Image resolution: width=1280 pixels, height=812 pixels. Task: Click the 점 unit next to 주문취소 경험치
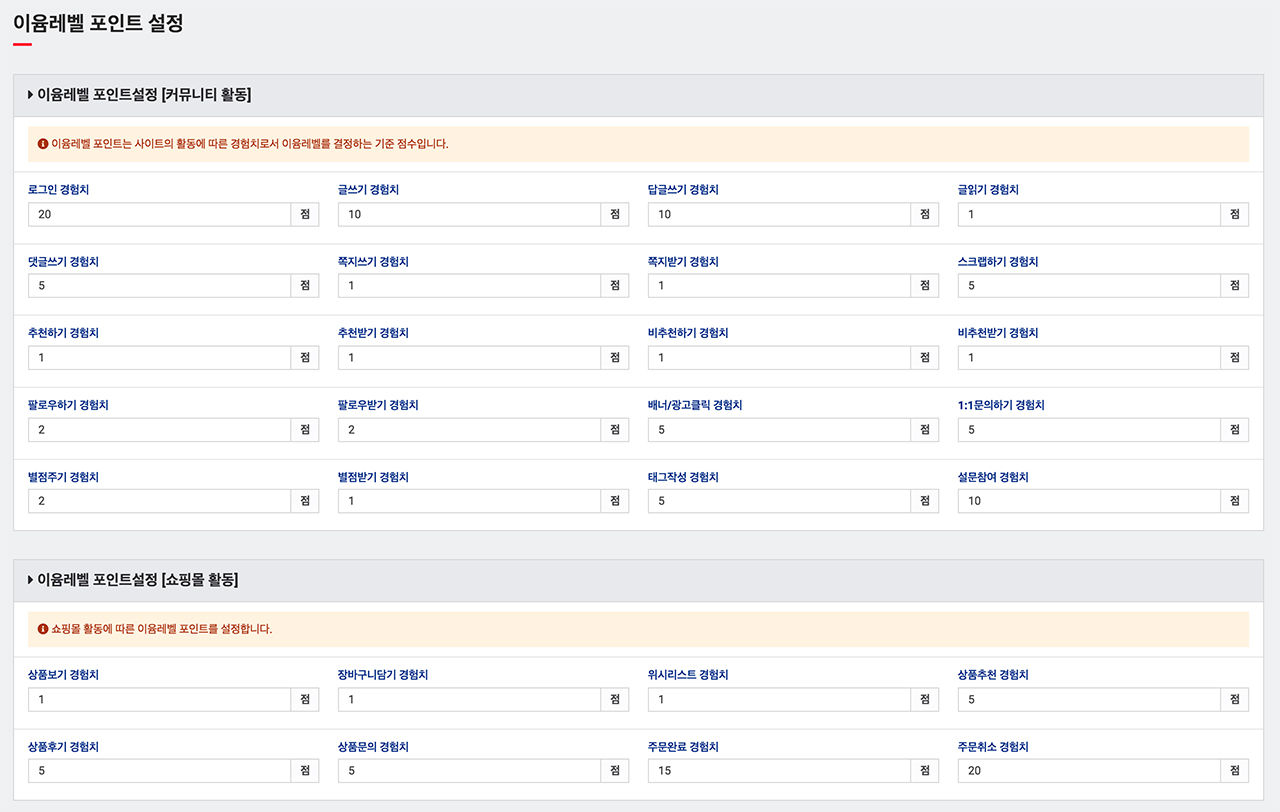(x=1235, y=771)
